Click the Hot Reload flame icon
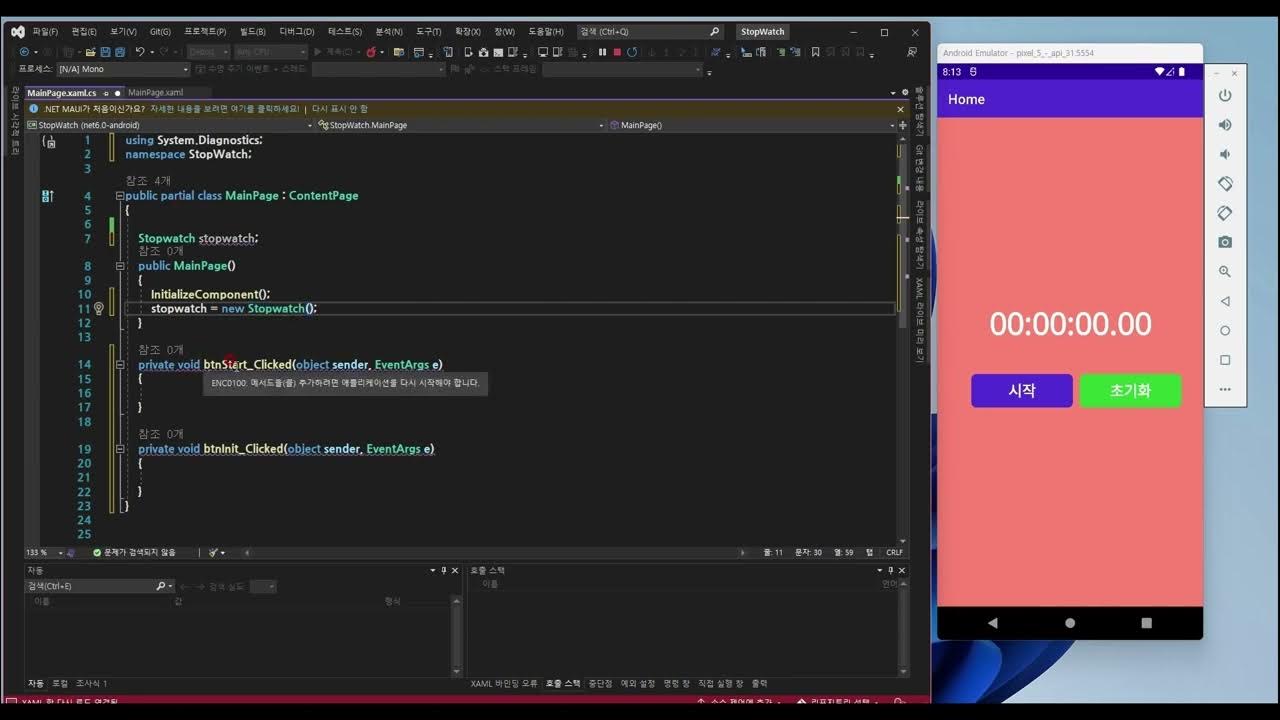This screenshot has width=1280, height=720. (371, 52)
